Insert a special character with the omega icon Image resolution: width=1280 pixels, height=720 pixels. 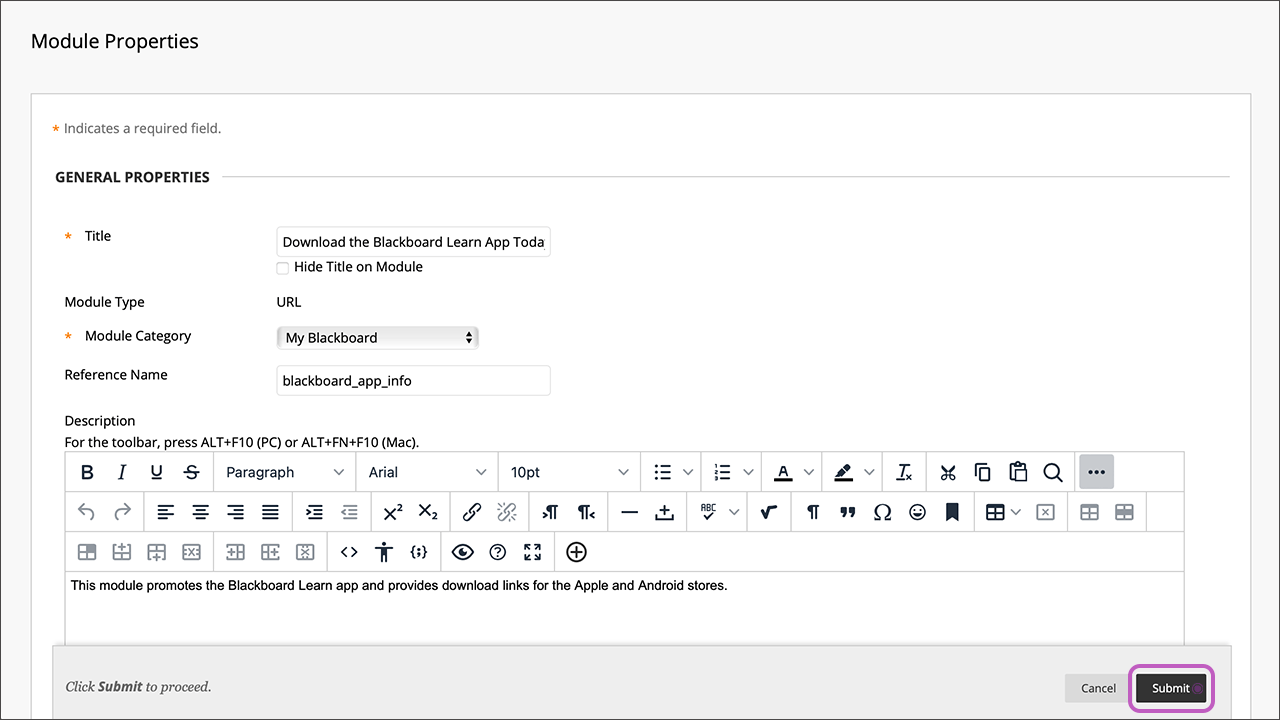coord(882,511)
